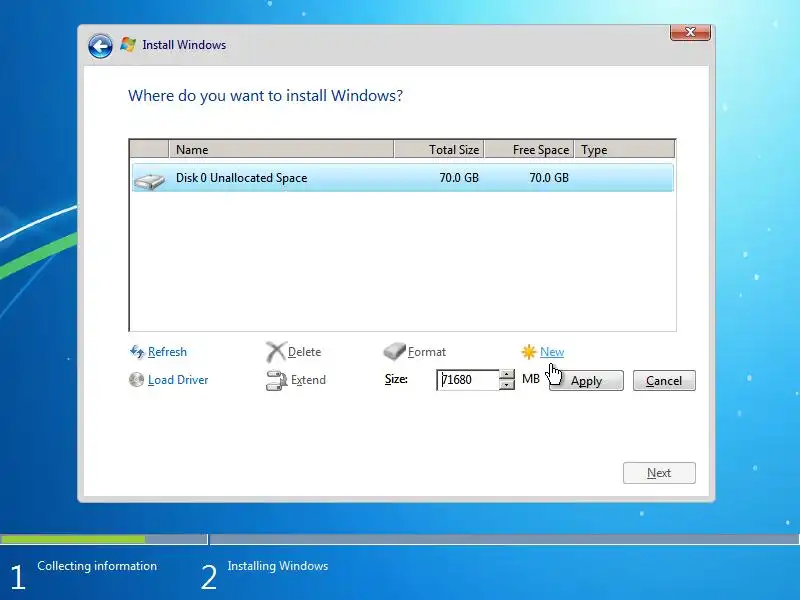Click the Format drive eraser icon
Viewport: 800px width, 600px height.
coord(394,351)
